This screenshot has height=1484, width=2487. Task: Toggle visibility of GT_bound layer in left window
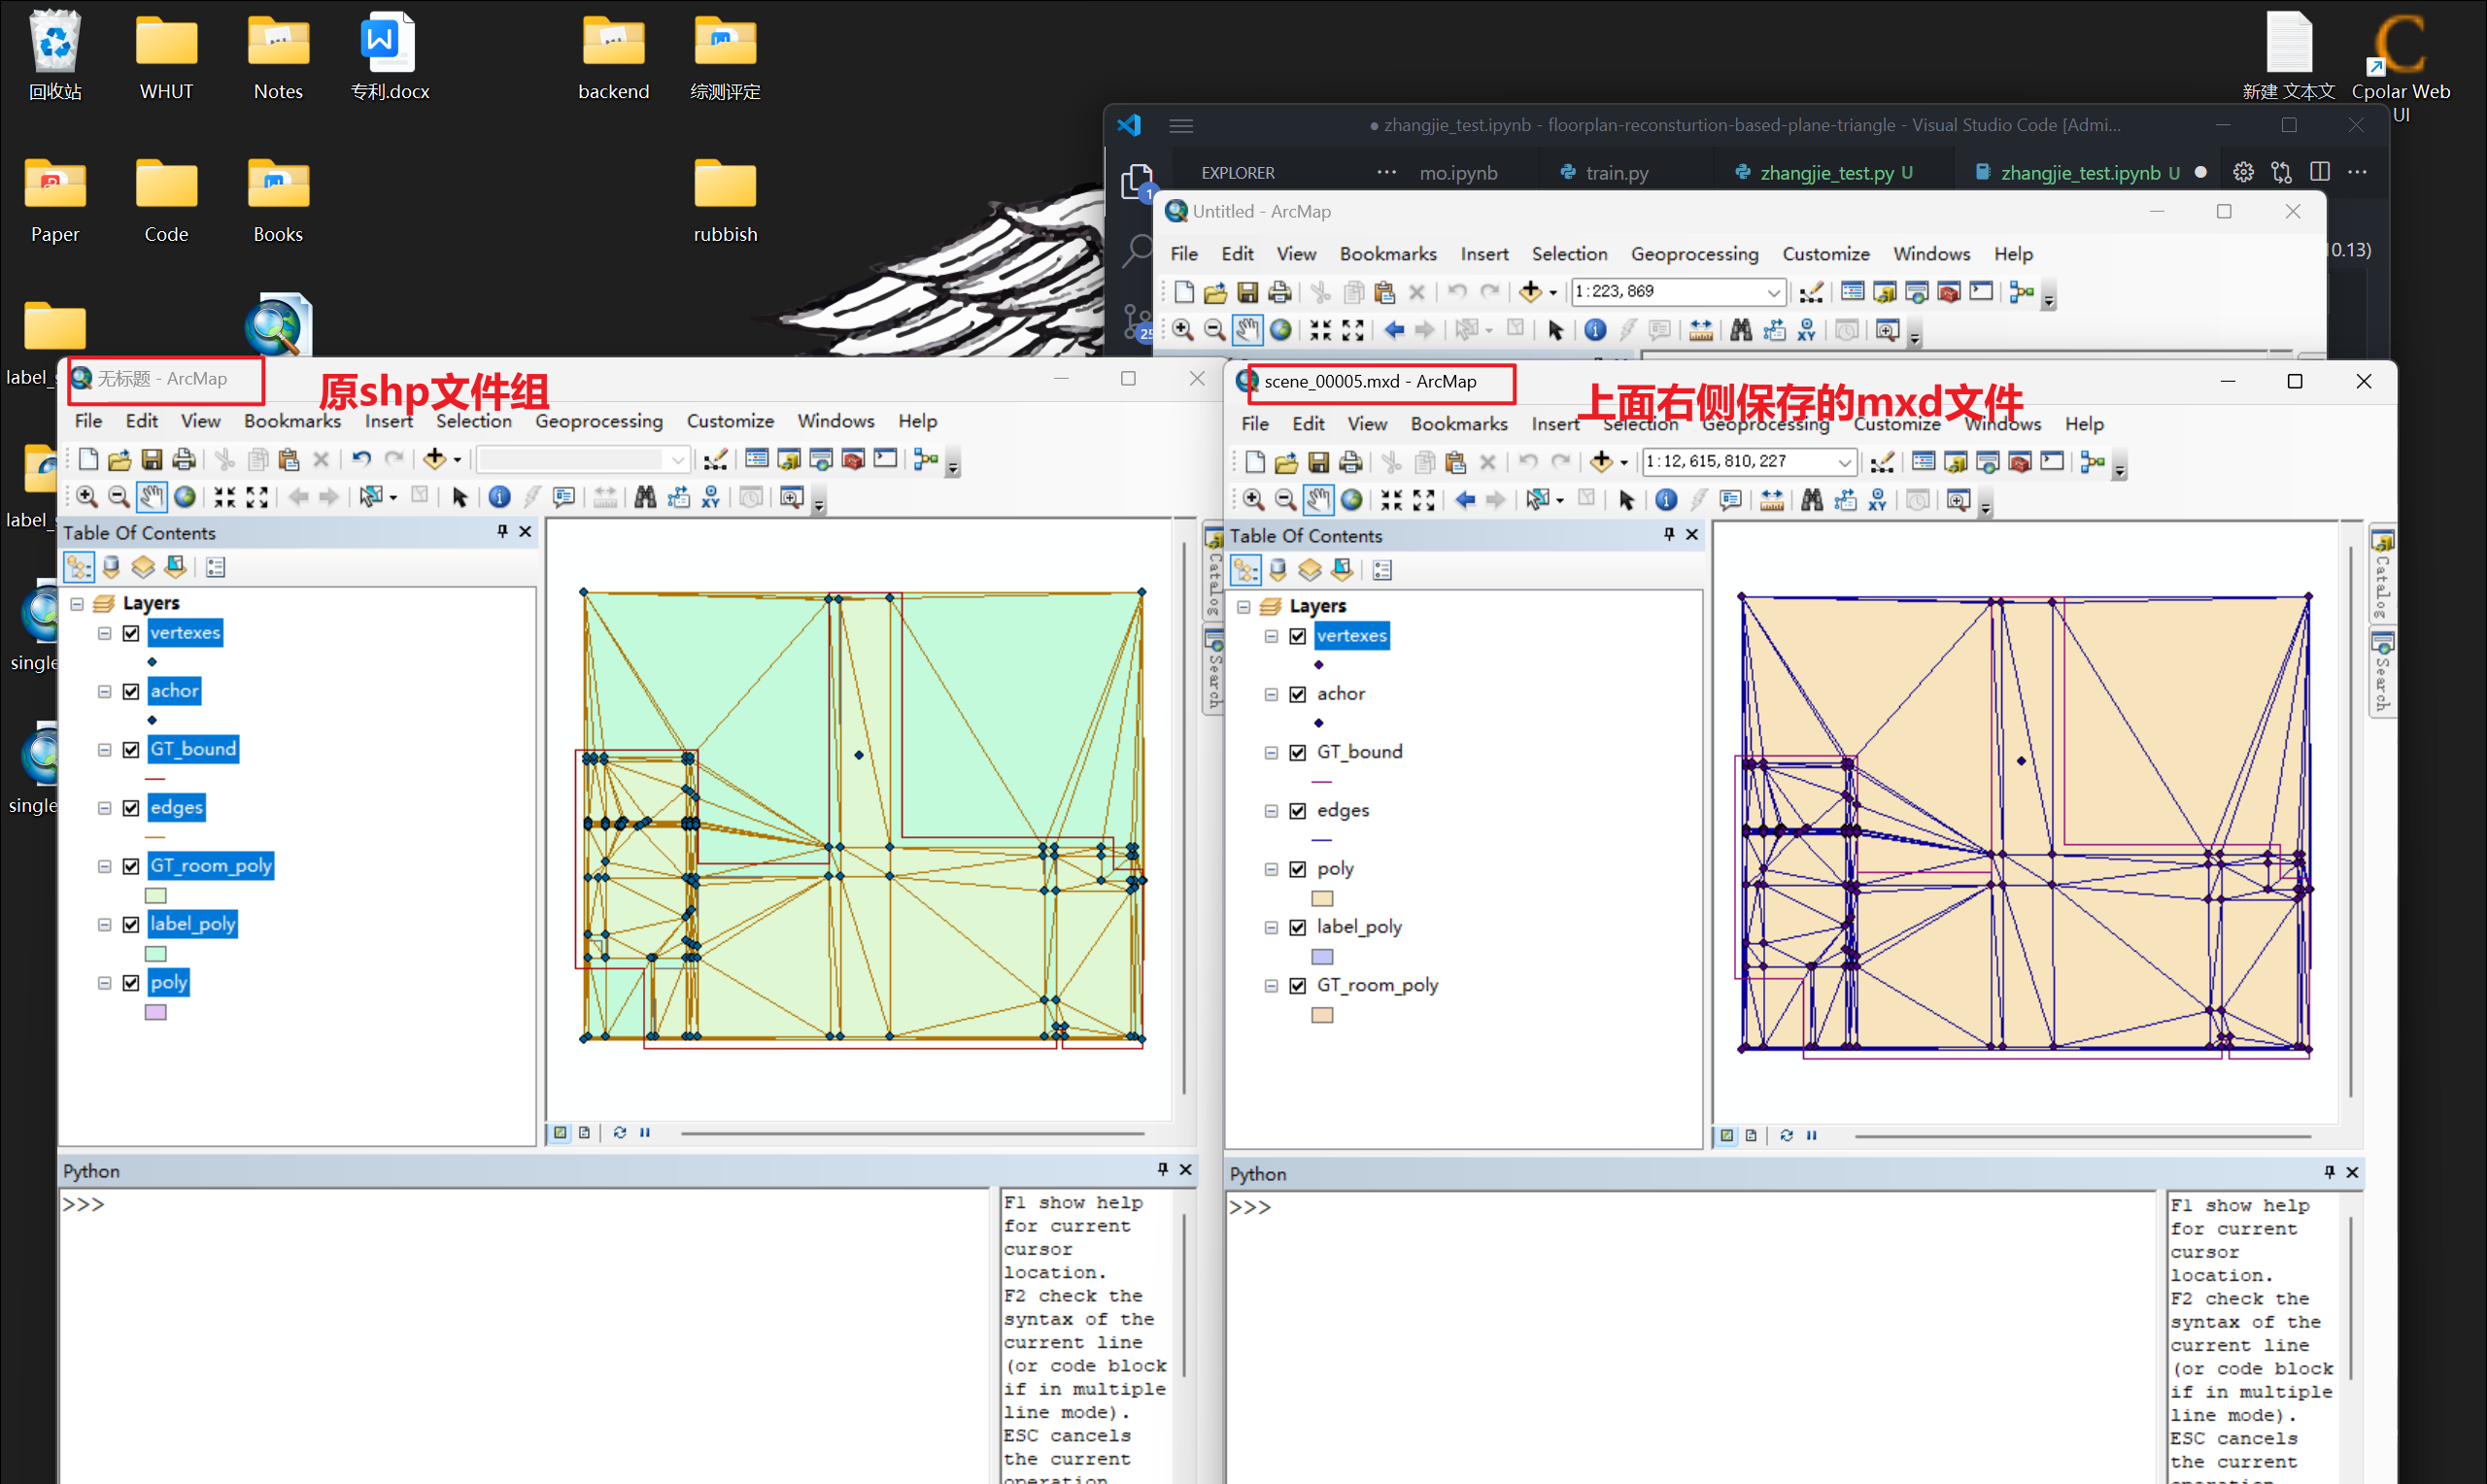click(132, 749)
